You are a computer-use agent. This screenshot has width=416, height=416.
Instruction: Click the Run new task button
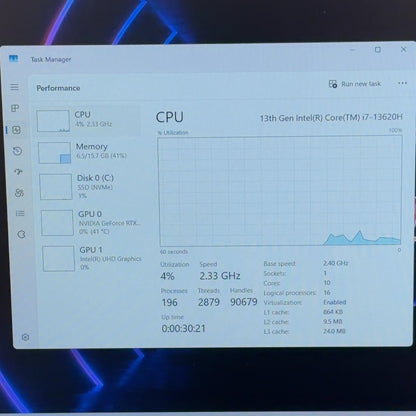coord(355,84)
